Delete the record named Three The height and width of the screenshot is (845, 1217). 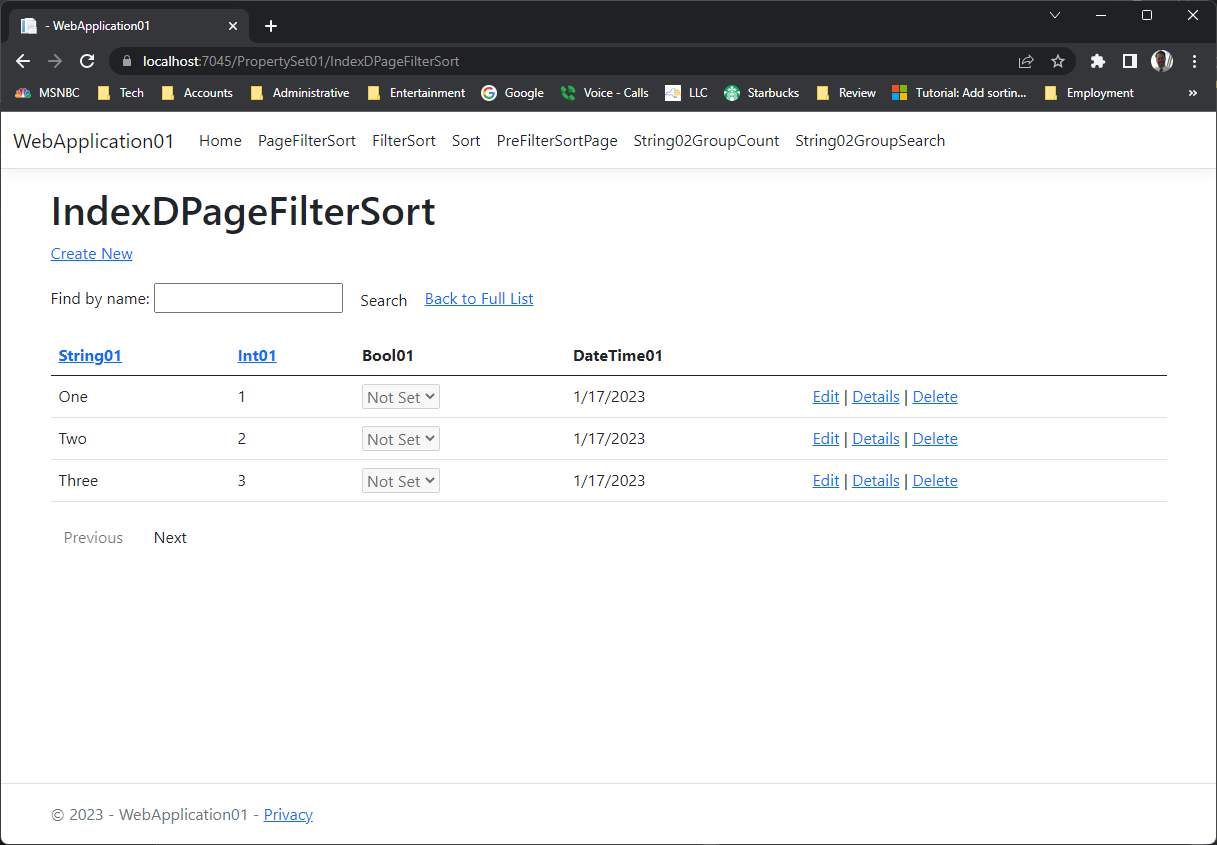(x=935, y=481)
